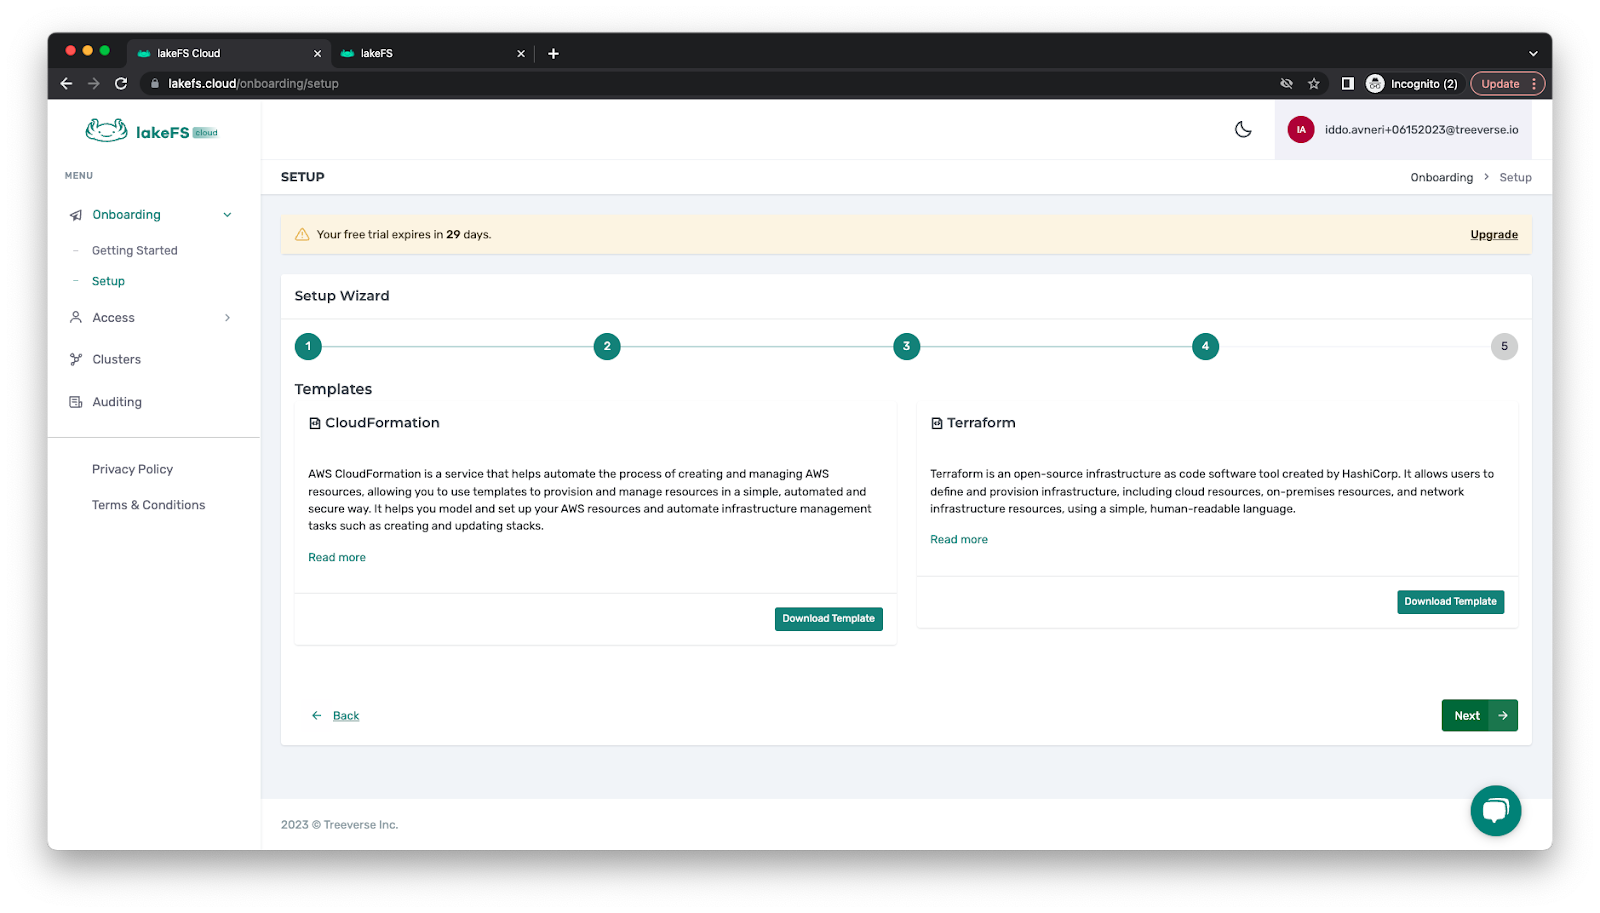The height and width of the screenshot is (913, 1600).
Task: Open a new browser tab
Action: click(x=553, y=54)
